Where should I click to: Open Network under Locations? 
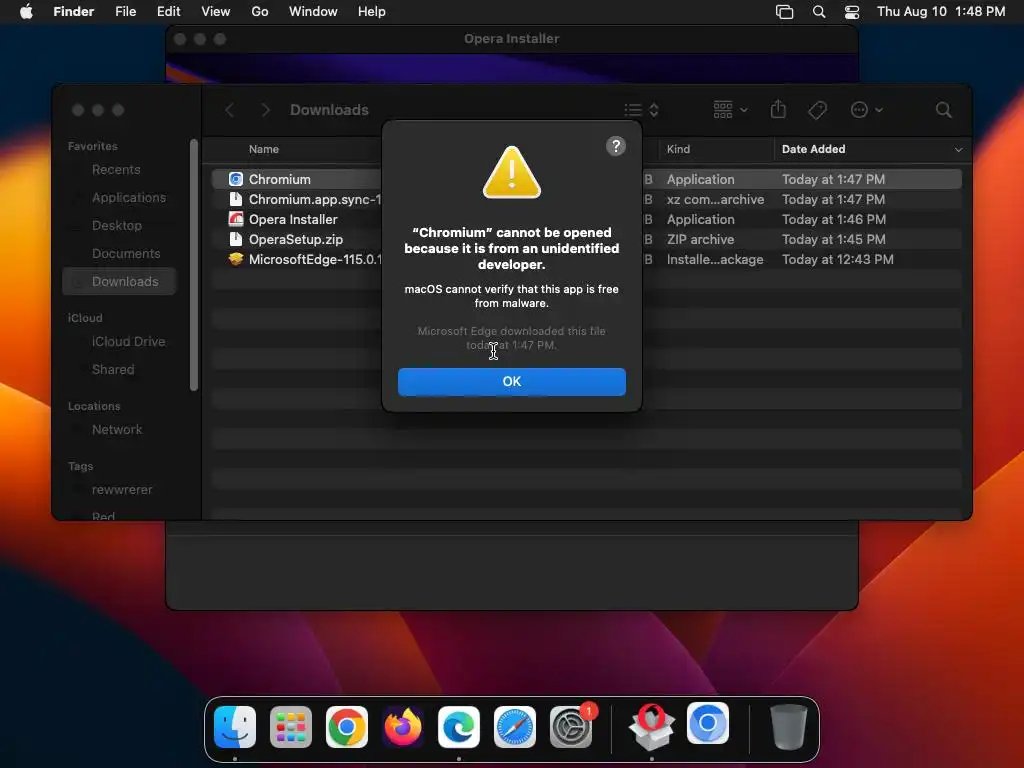[117, 430]
